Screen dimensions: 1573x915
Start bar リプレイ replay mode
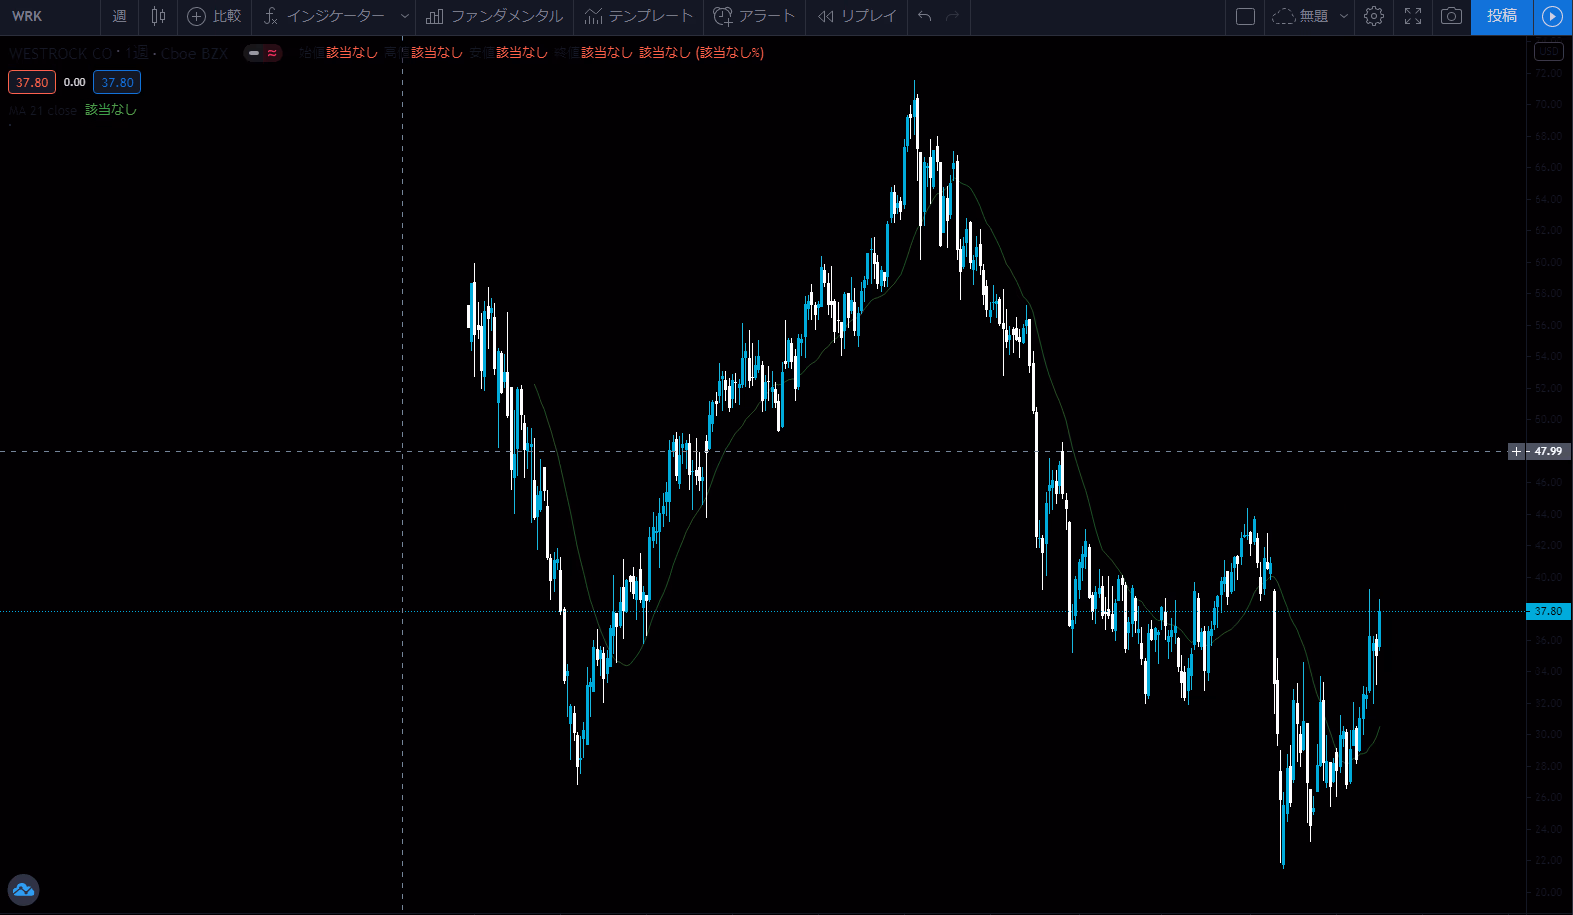[x=856, y=16]
